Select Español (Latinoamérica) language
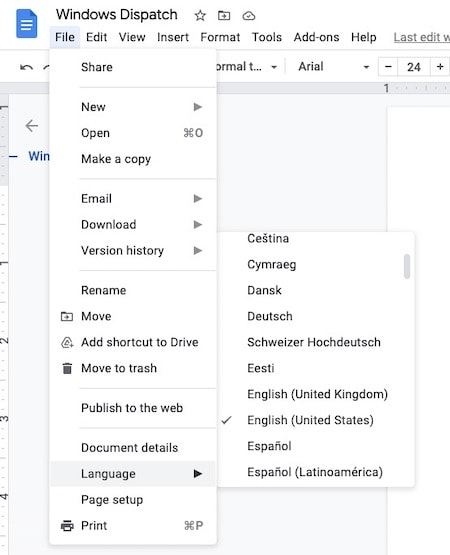 coord(315,472)
